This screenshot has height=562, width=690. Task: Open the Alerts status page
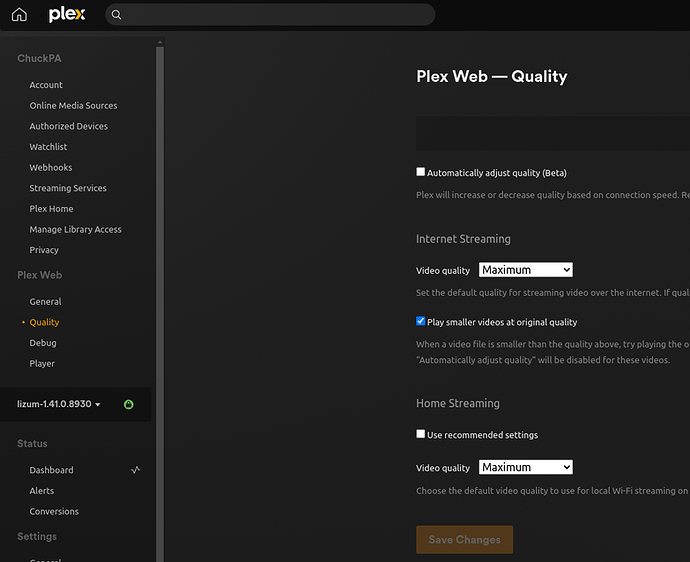pyautogui.click(x=41, y=491)
